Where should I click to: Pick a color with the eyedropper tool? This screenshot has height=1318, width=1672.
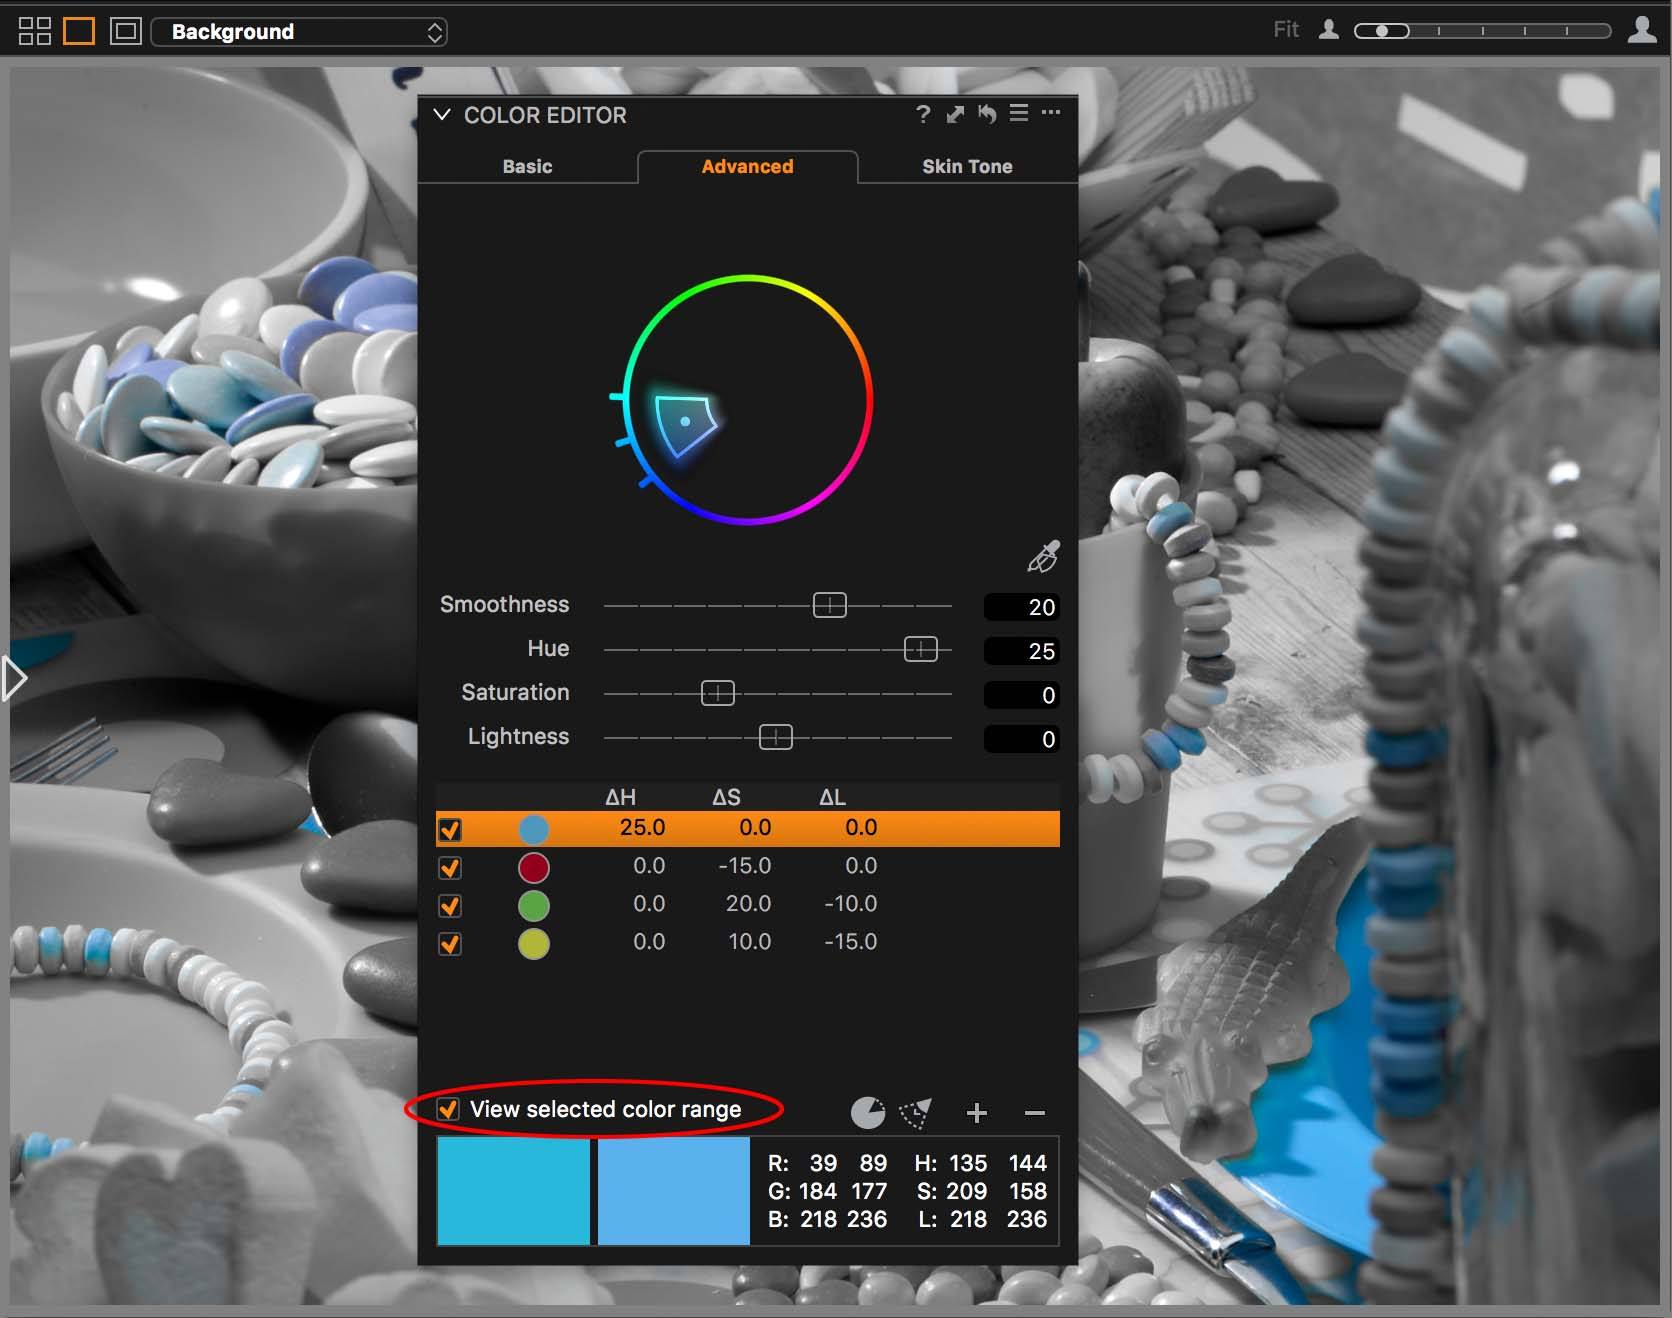pos(1043,557)
